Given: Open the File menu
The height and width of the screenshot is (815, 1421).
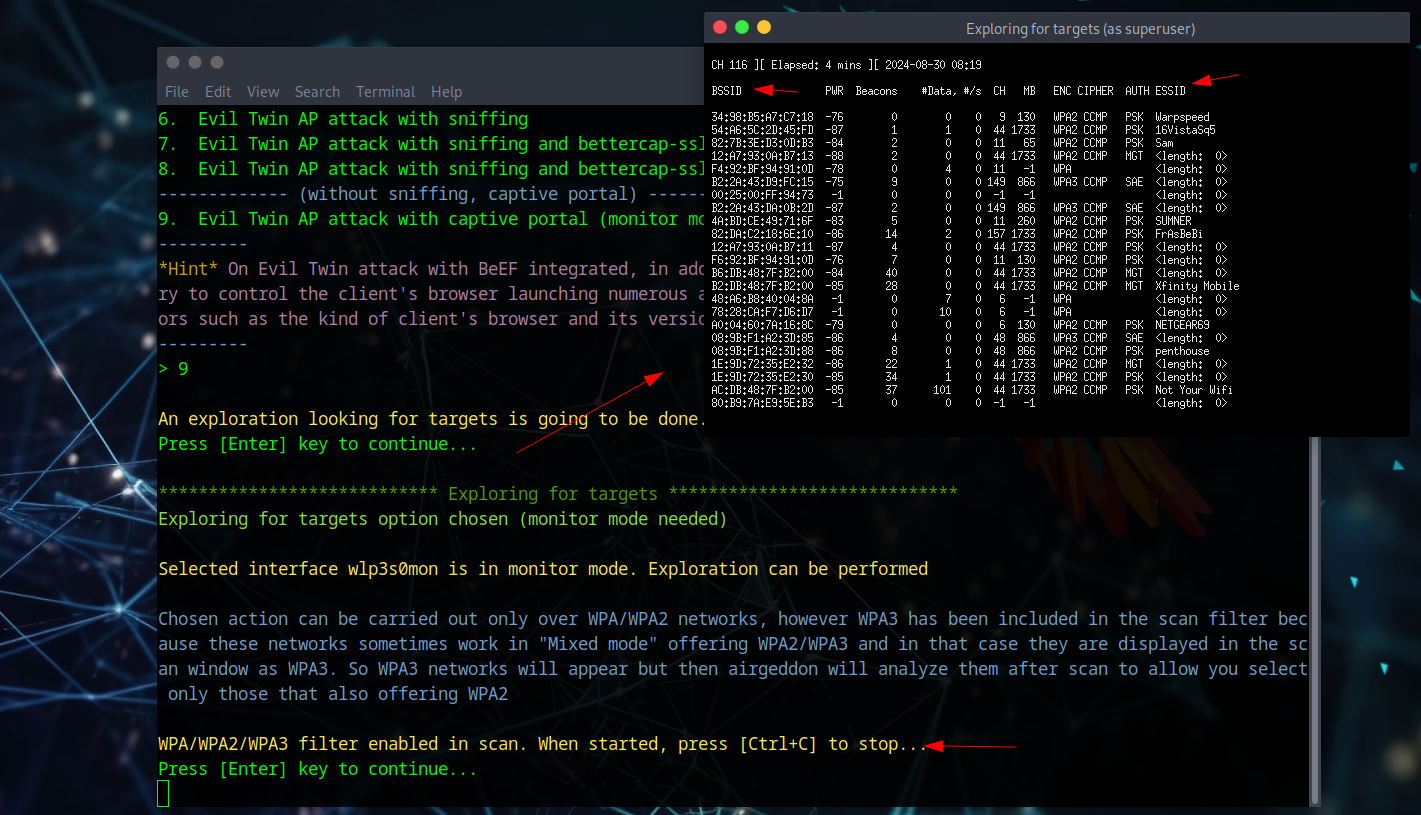Looking at the screenshot, I should (177, 91).
